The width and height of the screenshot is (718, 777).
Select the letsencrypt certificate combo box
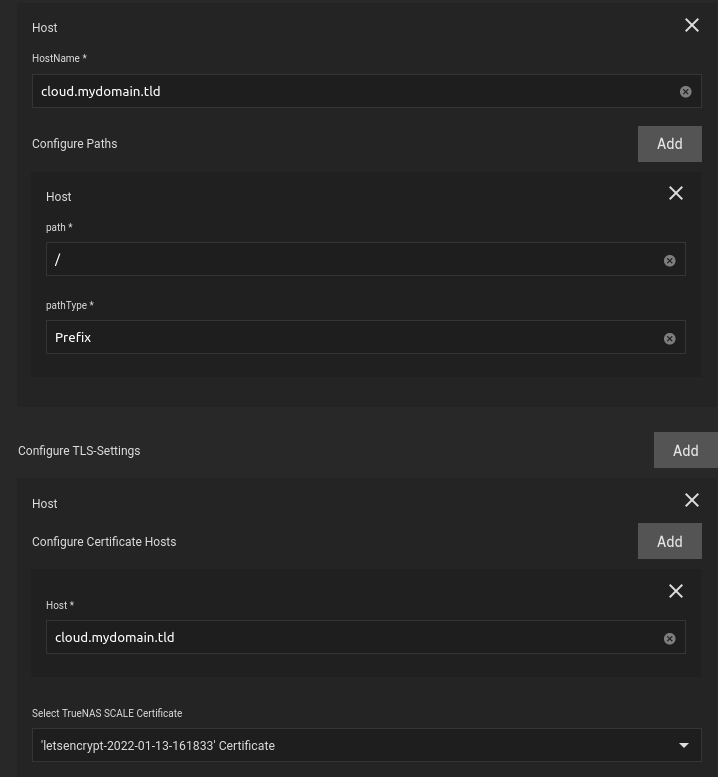pyautogui.click(x=350, y=746)
